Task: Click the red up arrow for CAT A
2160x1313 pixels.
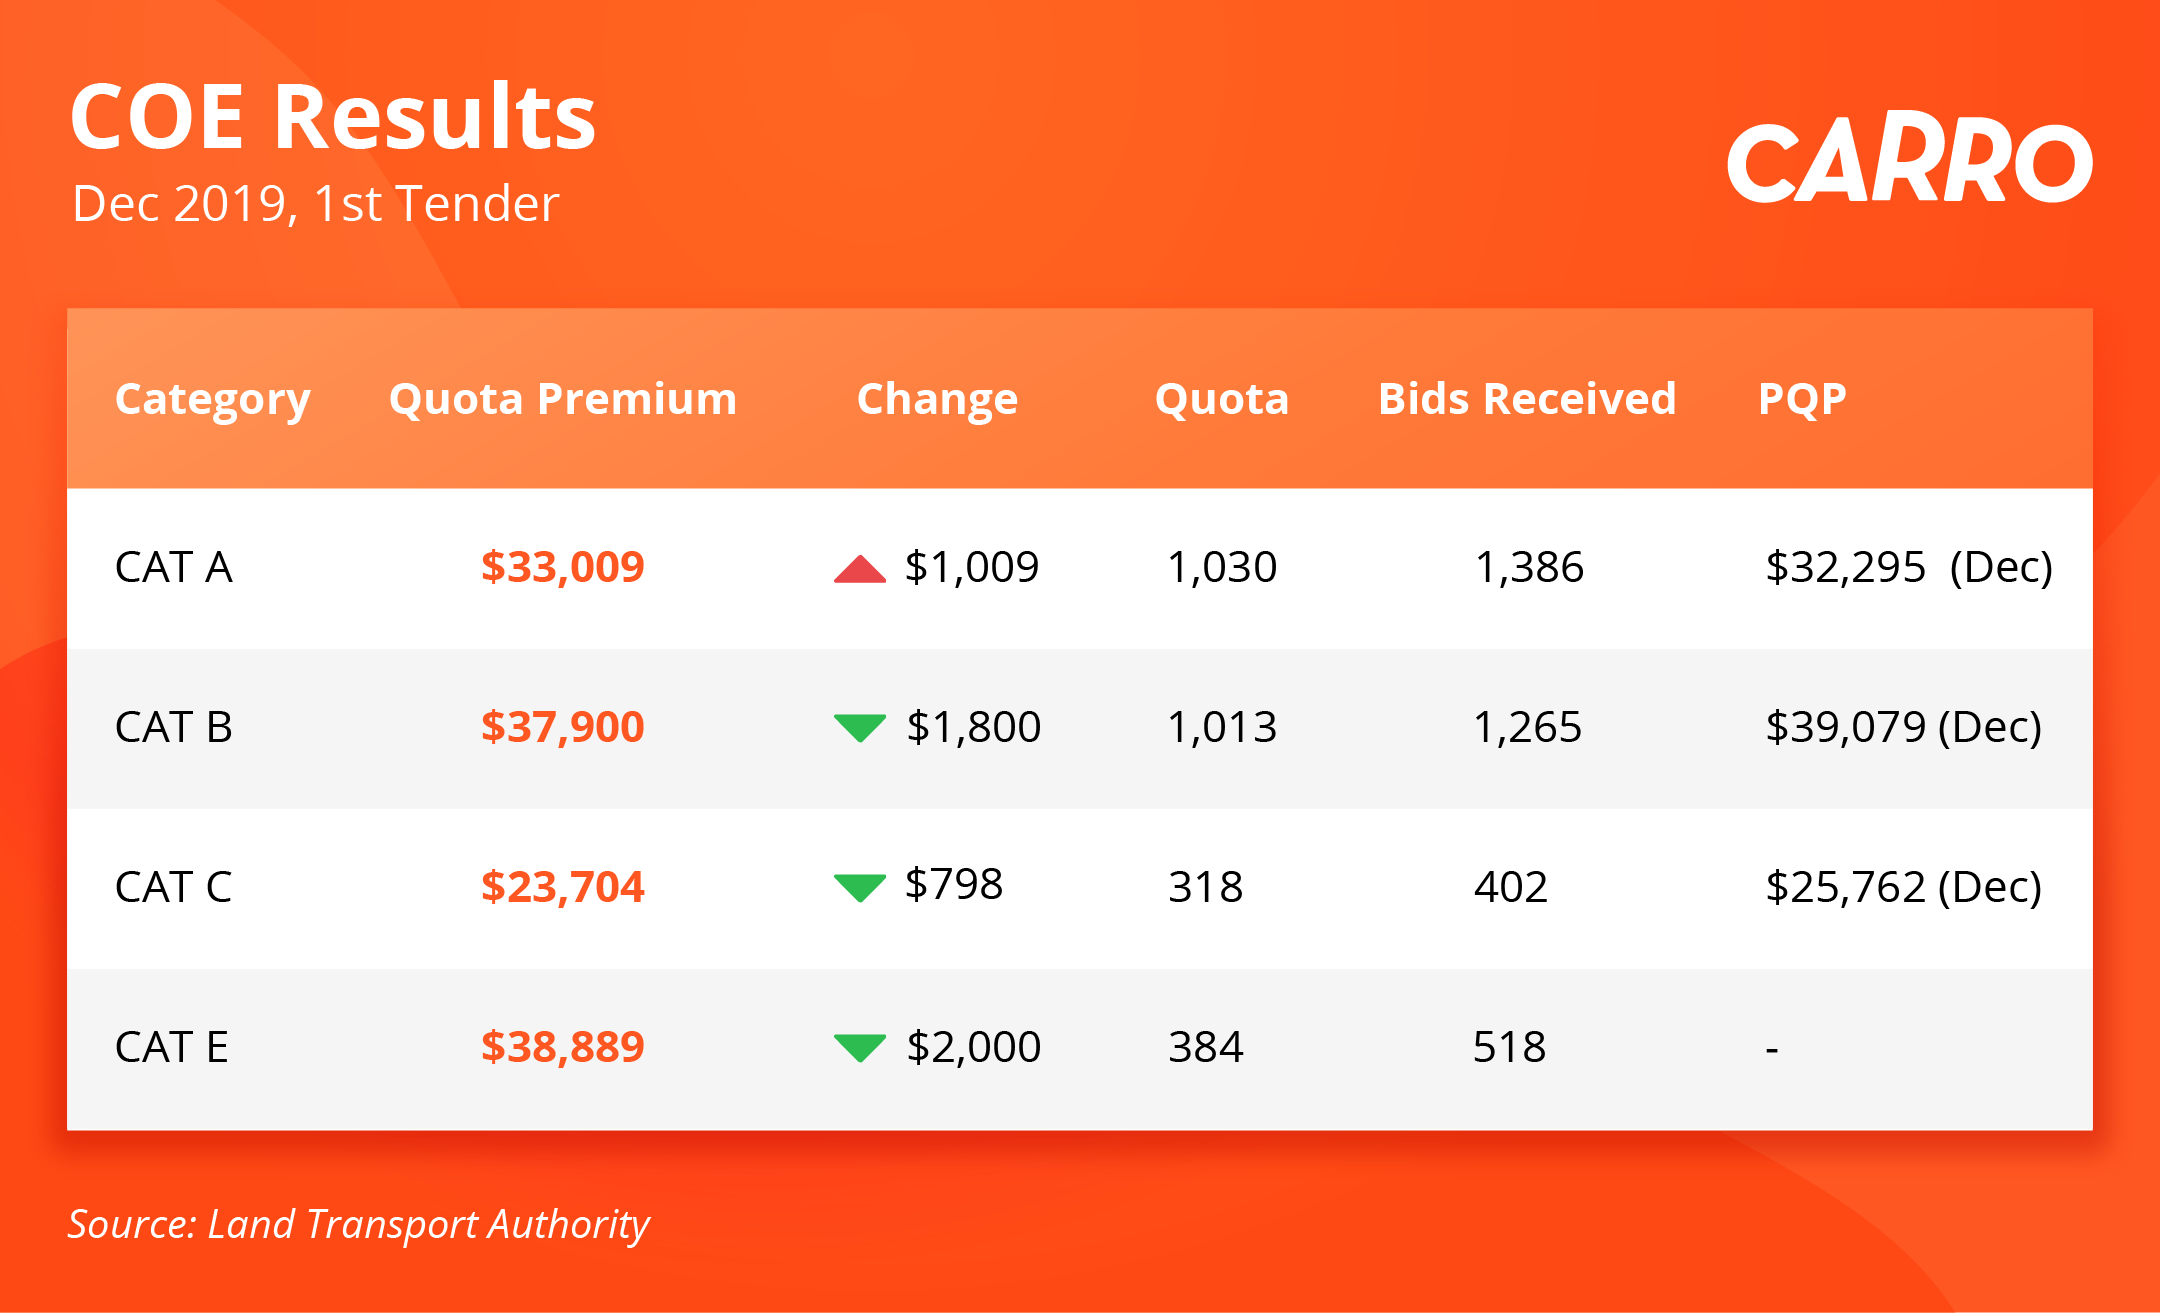Action: [x=860, y=569]
